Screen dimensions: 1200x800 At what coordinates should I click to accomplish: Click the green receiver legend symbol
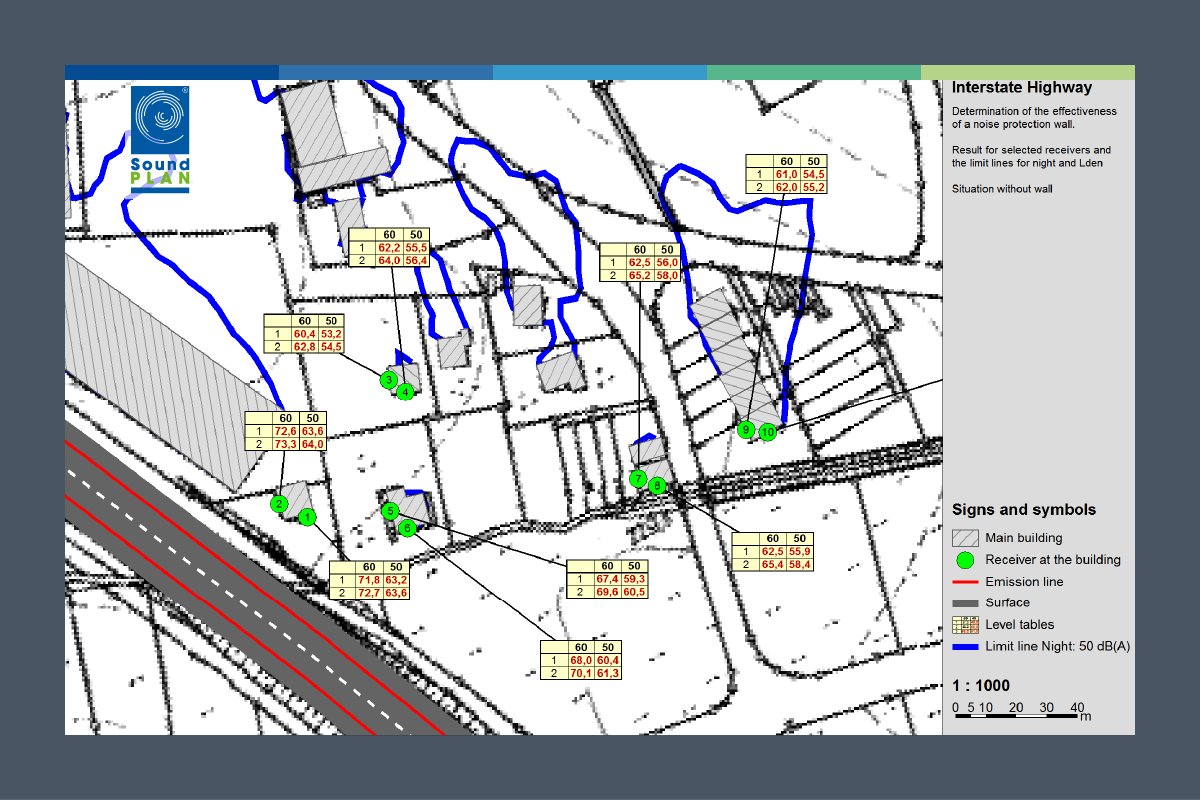click(964, 560)
